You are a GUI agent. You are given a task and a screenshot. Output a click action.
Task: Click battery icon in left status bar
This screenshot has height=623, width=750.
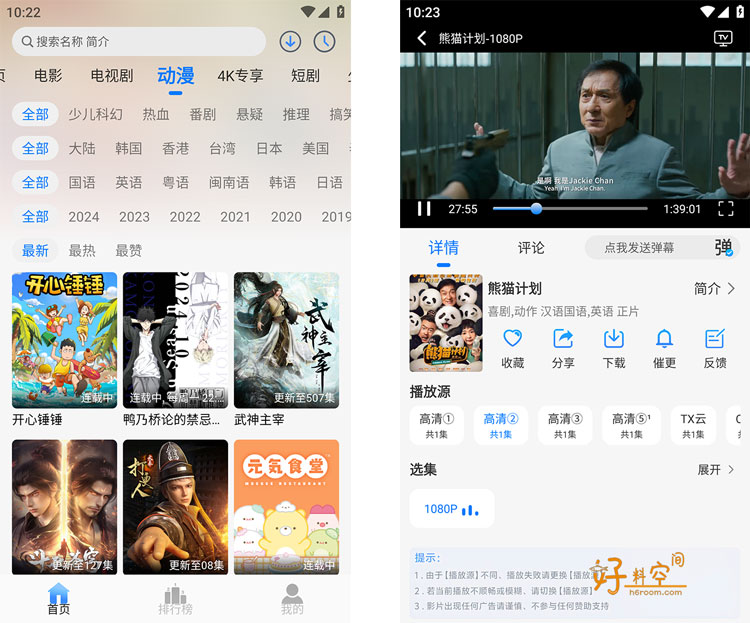[x=340, y=11]
